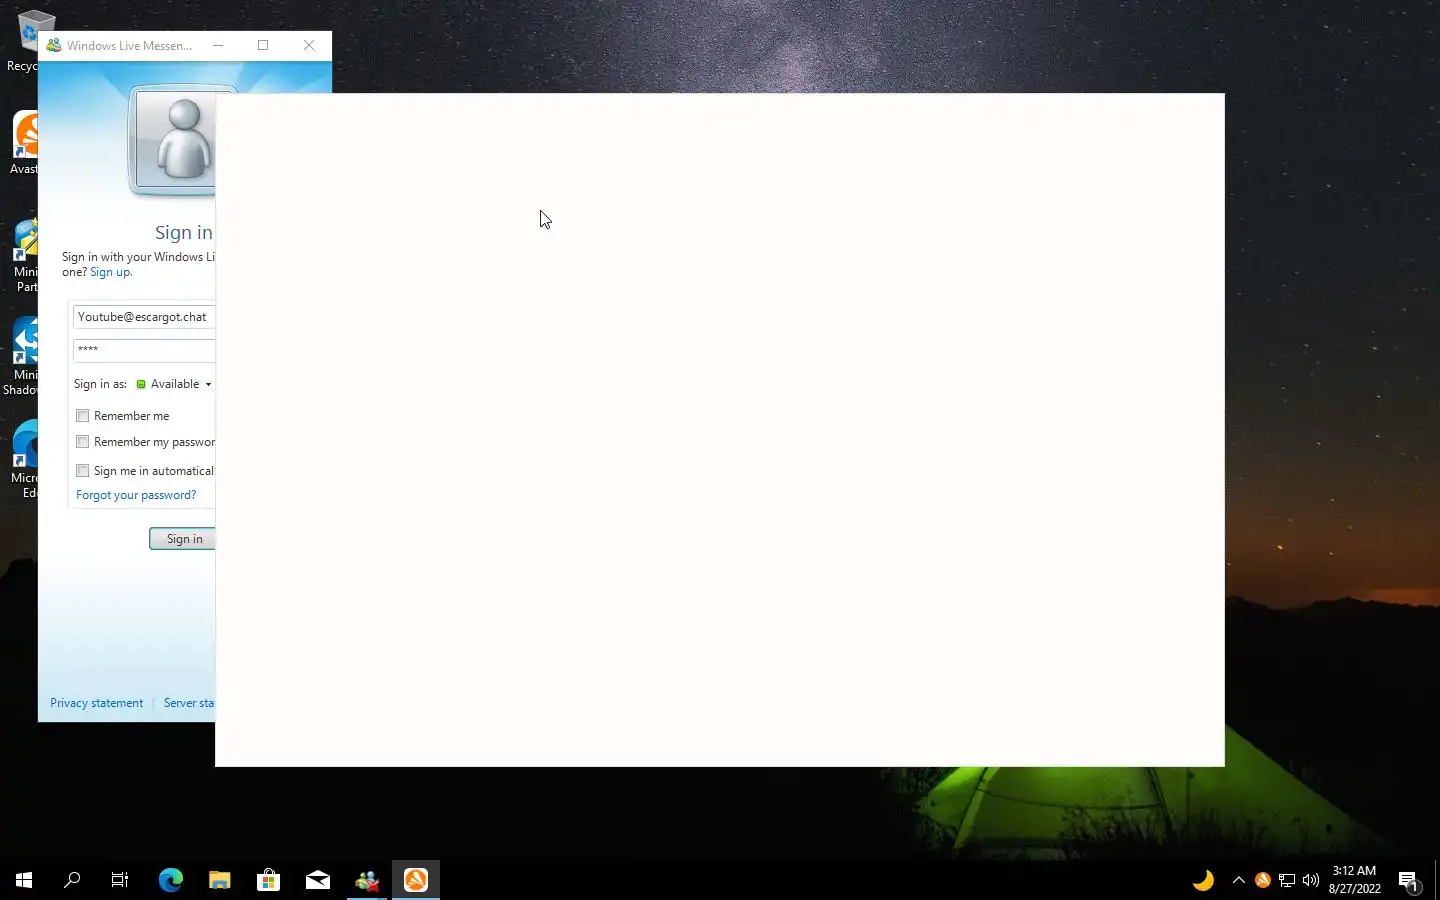Toggle Sign me in automatically checkbox

pyautogui.click(x=83, y=471)
